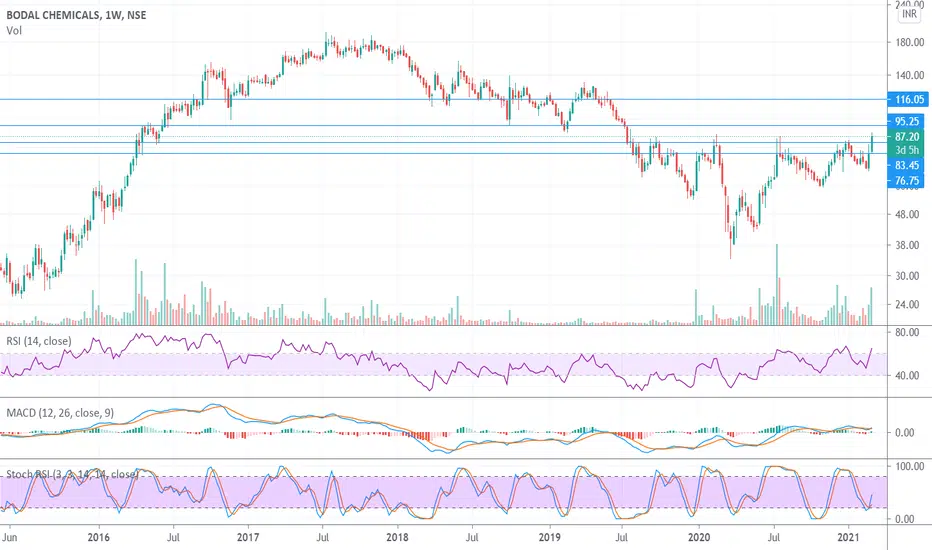Click the 95.25 price label
This screenshot has height=550, width=932.
[x=906, y=121]
